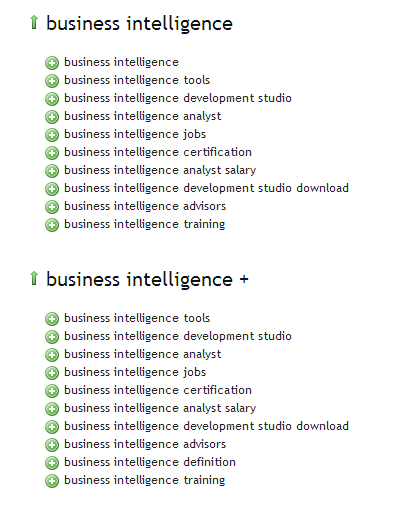Viewport: 402px width, 506px height.
Task: Click 'business intelligence jobs' text in first list
Action: click(x=135, y=134)
